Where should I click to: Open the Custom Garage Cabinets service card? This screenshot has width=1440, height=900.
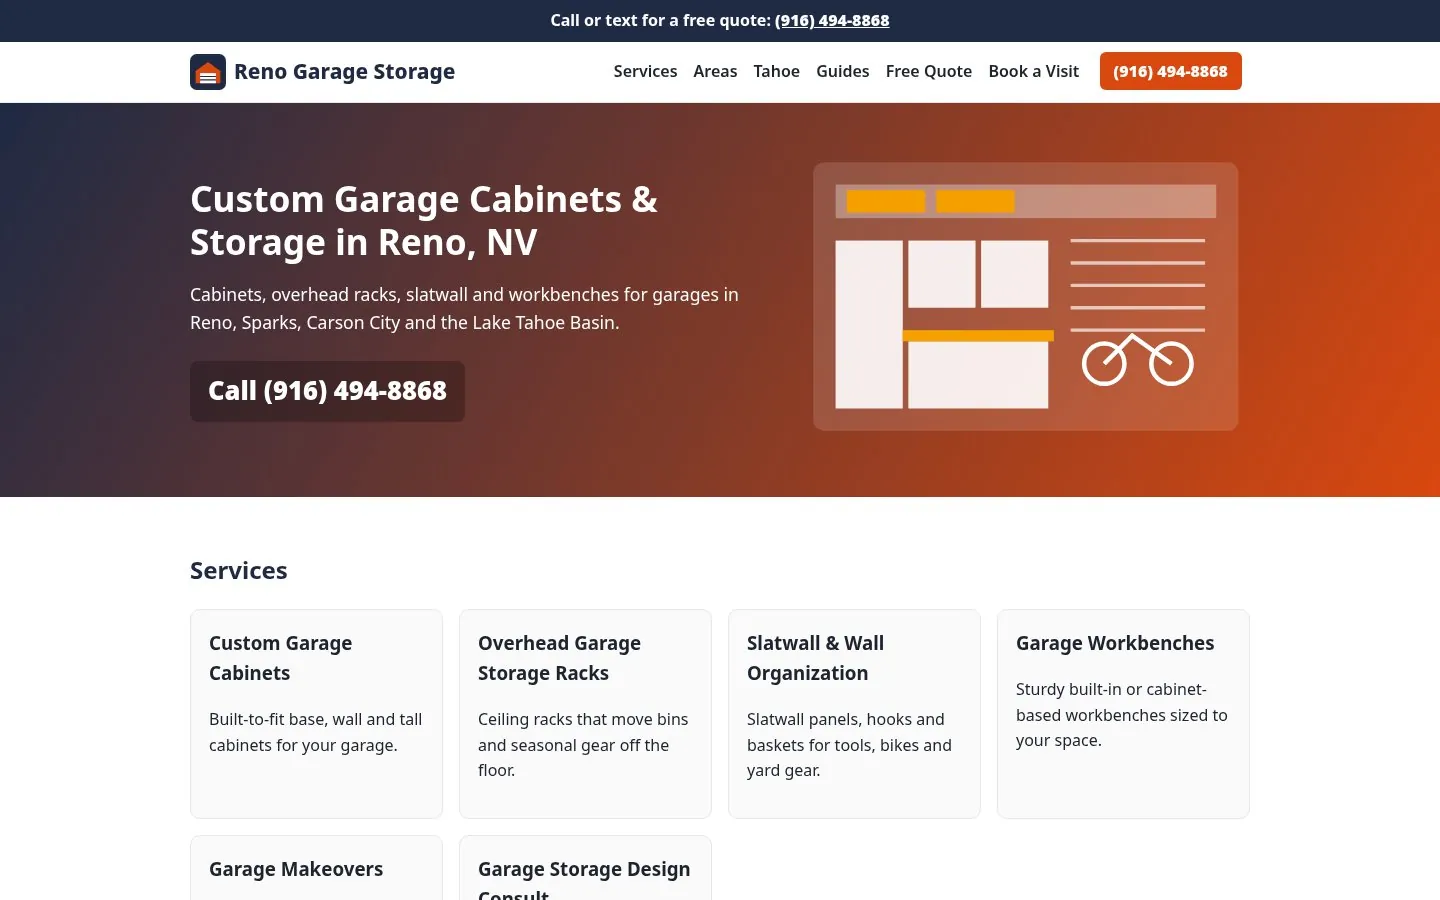tap(316, 714)
